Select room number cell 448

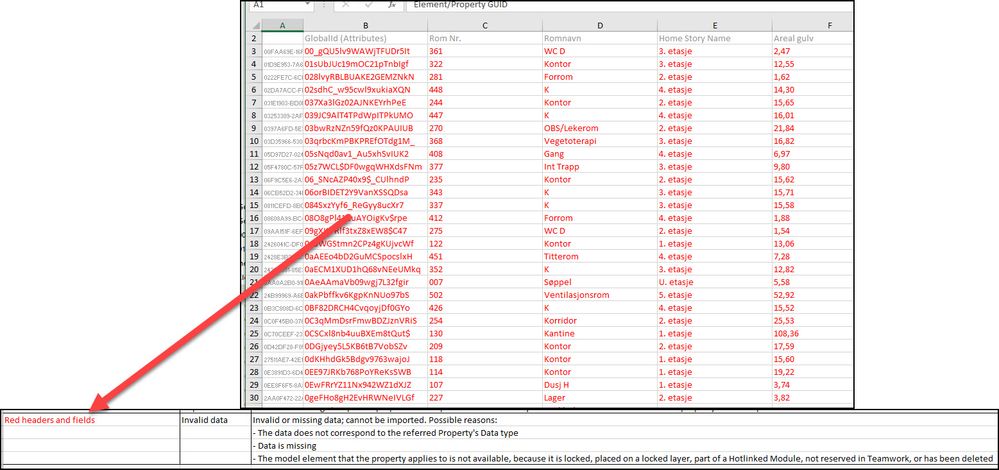(485, 89)
